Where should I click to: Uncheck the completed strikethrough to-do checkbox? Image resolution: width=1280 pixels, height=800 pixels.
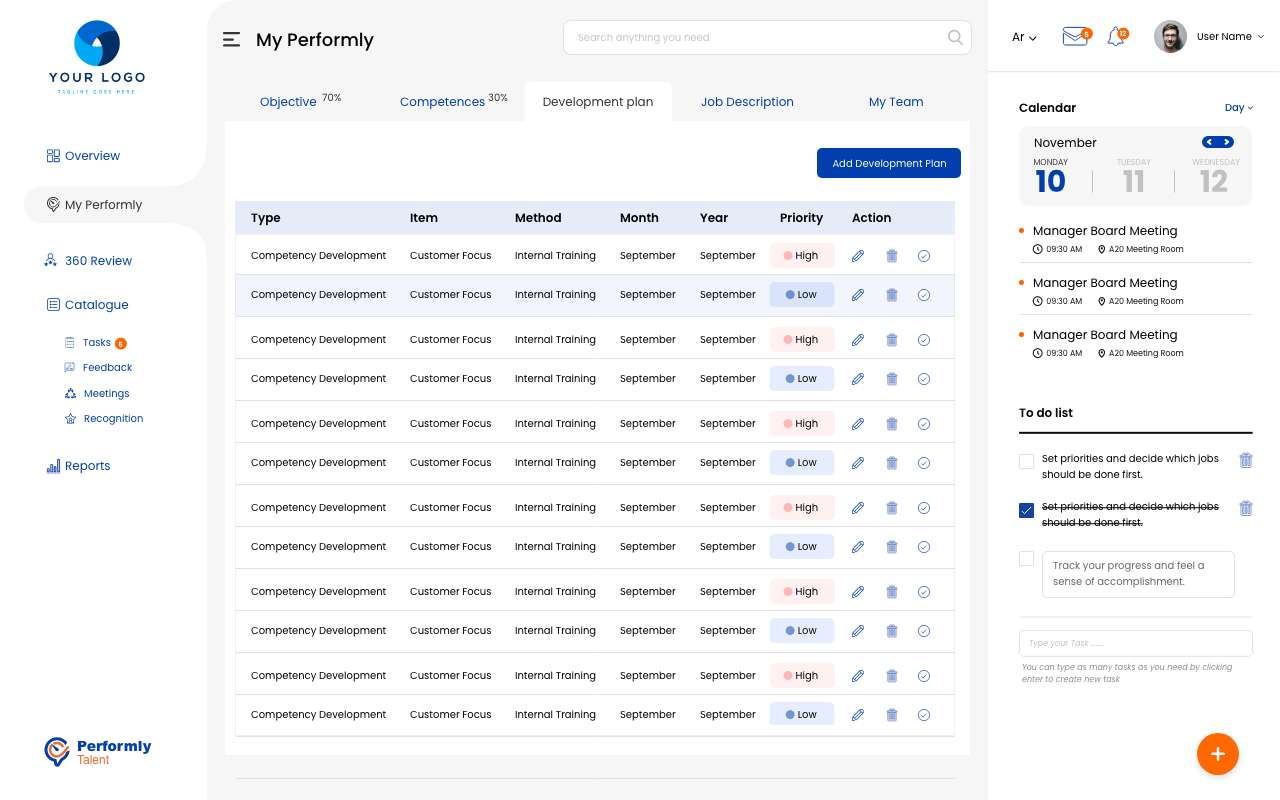click(x=1026, y=510)
